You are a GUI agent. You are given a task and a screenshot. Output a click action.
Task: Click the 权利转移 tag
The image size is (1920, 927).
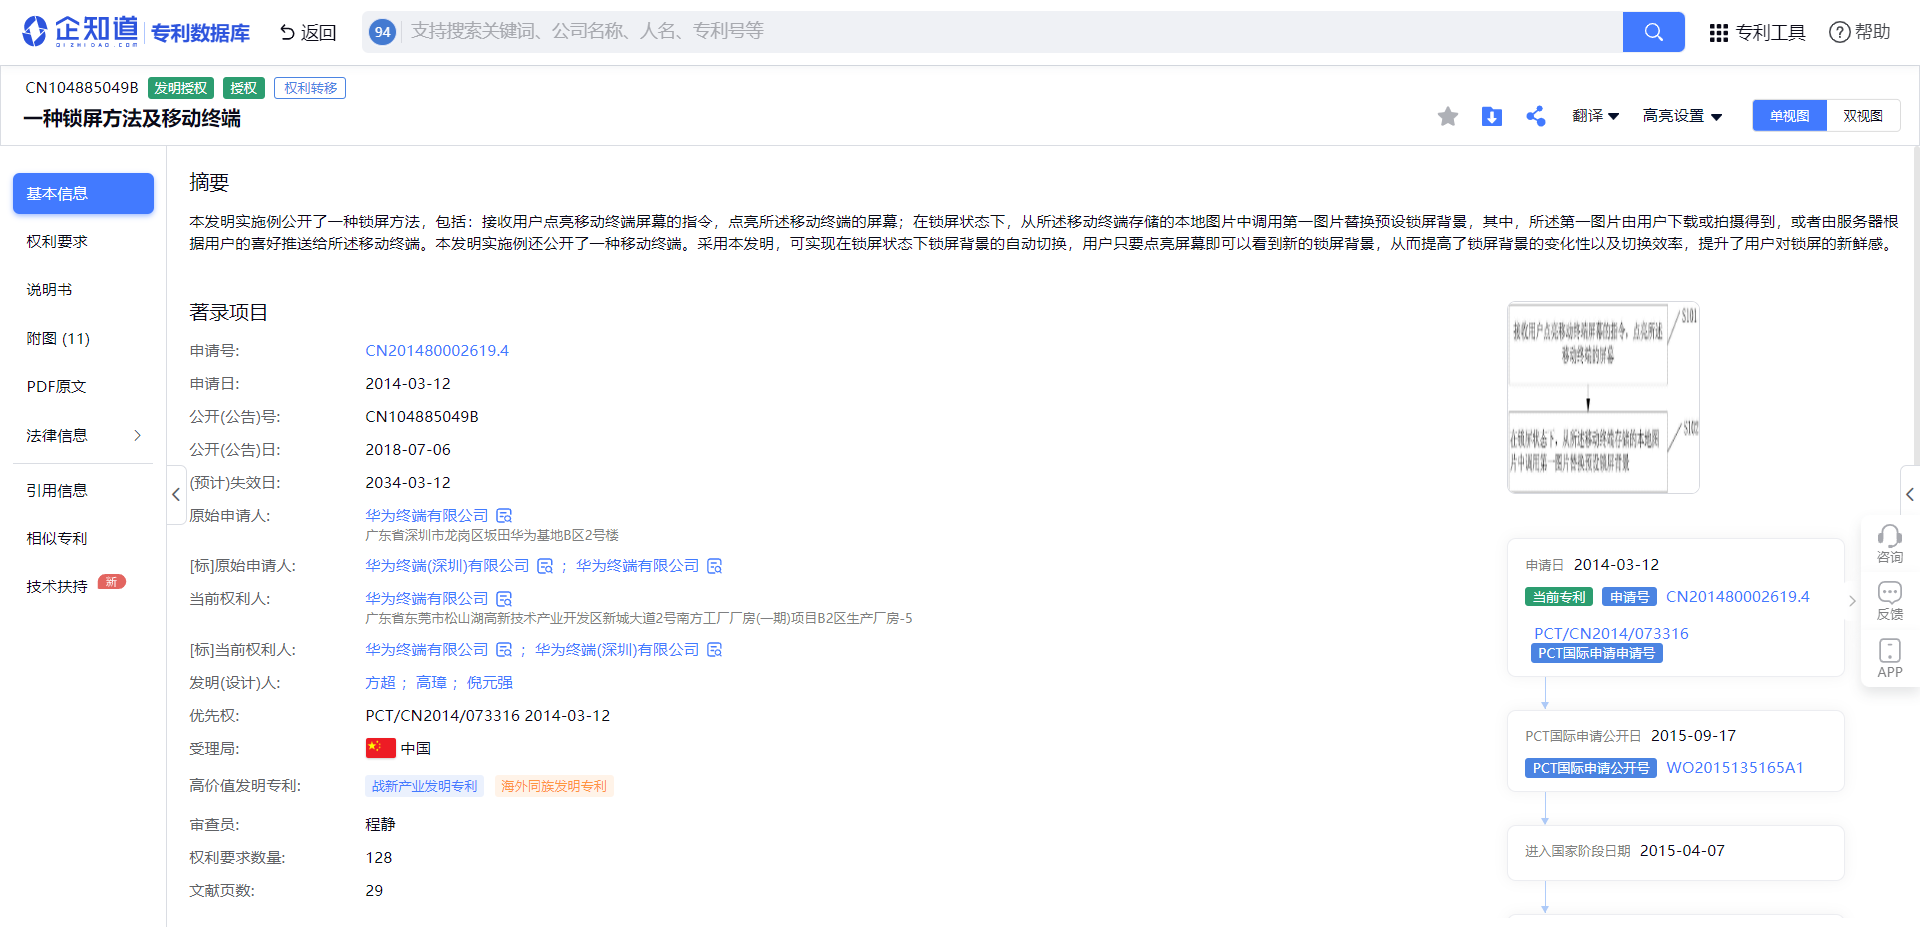tap(310, 88)
